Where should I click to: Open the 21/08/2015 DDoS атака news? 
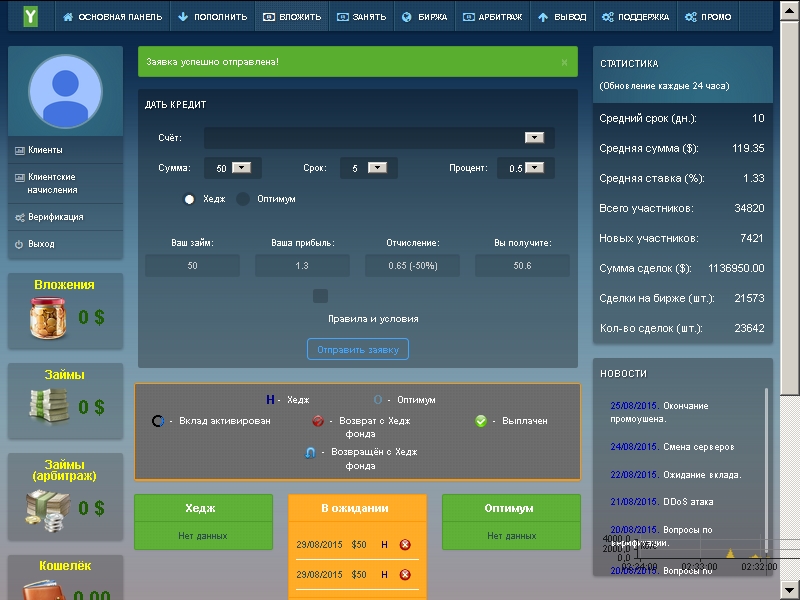[662, 502]
